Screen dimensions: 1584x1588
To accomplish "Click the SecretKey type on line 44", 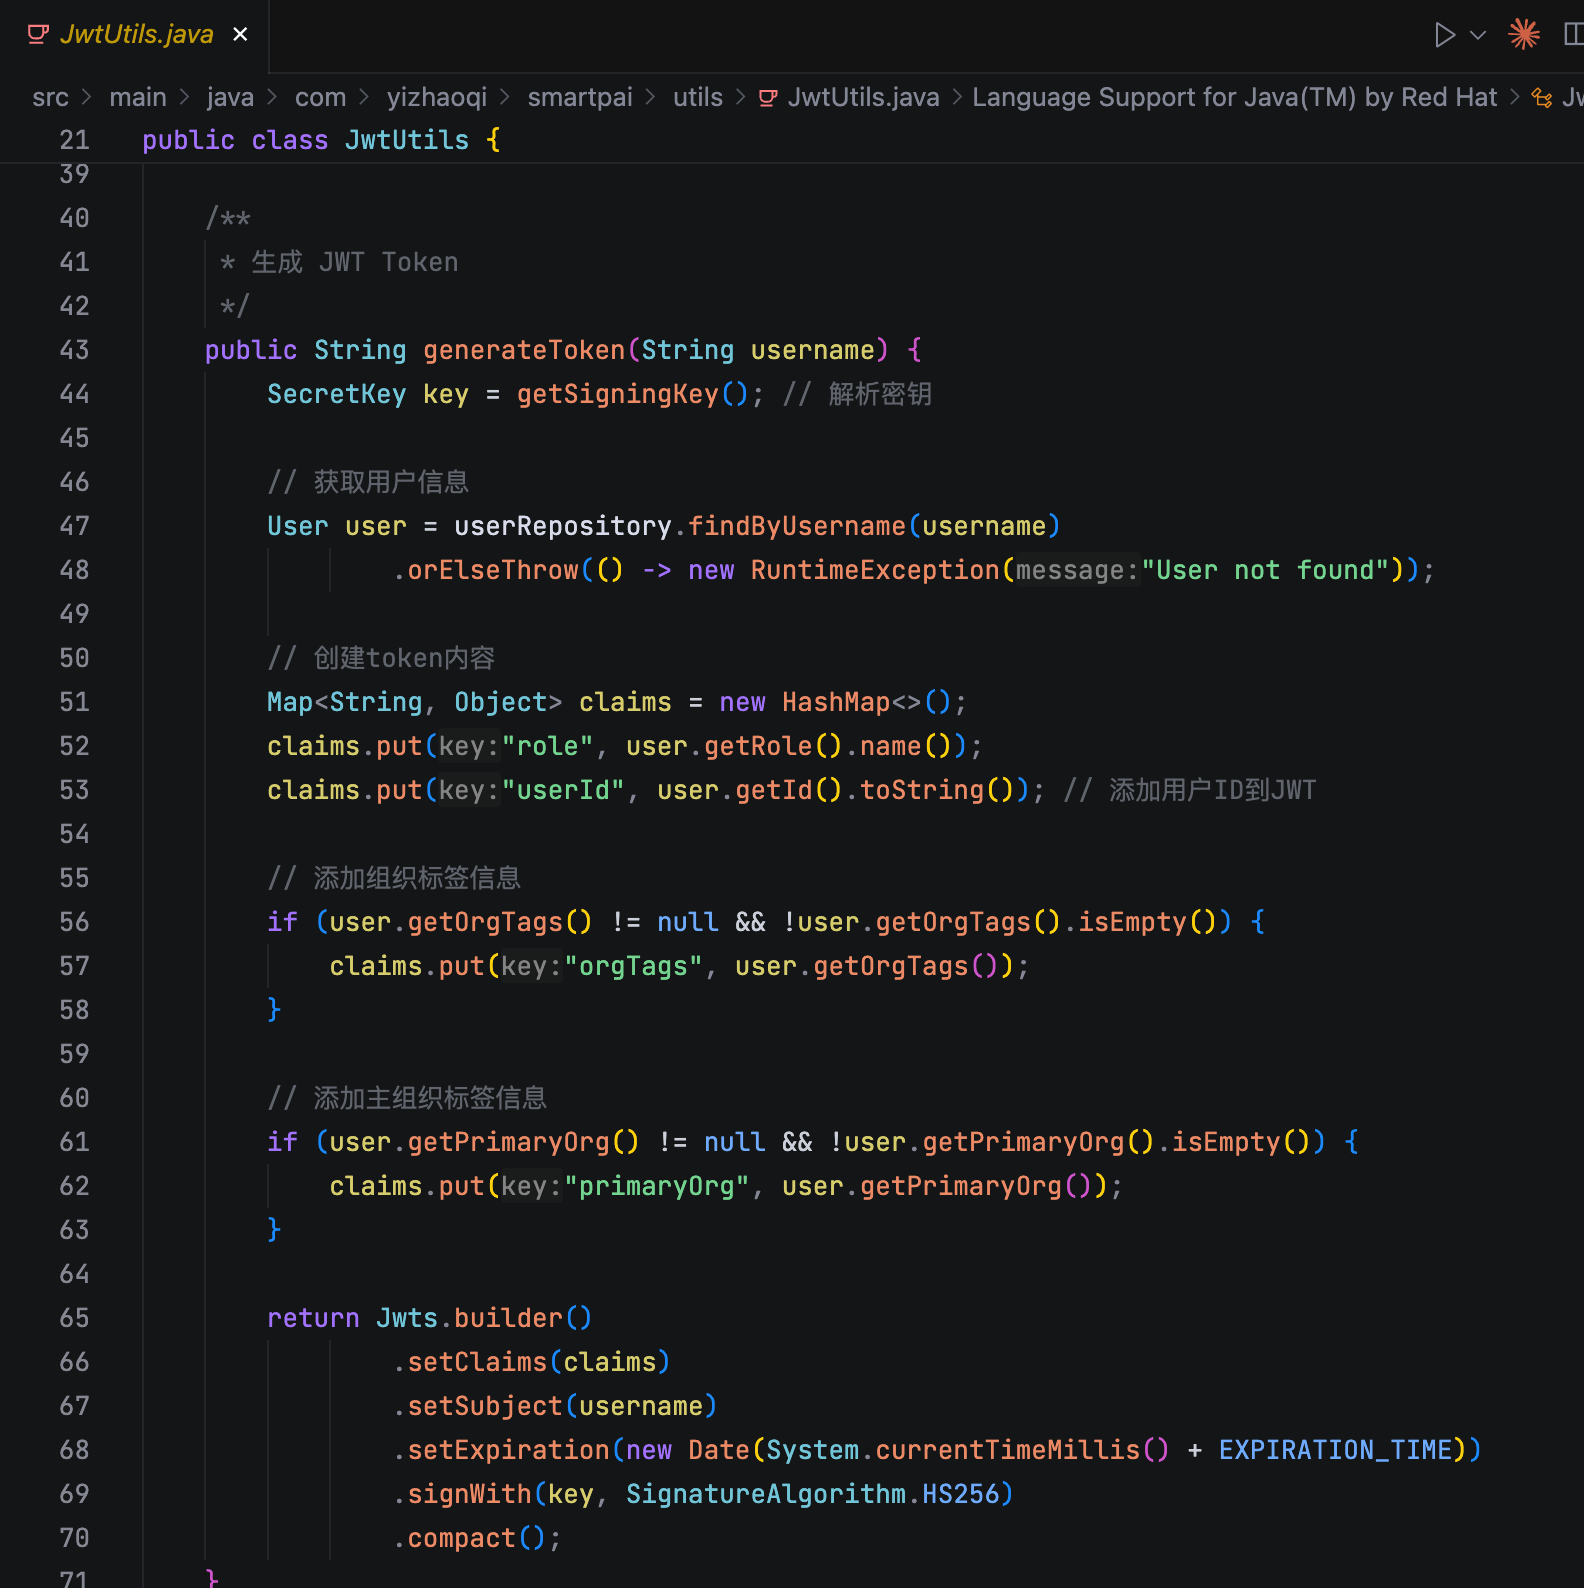I will pyautogui.click(x=337, y=394).
